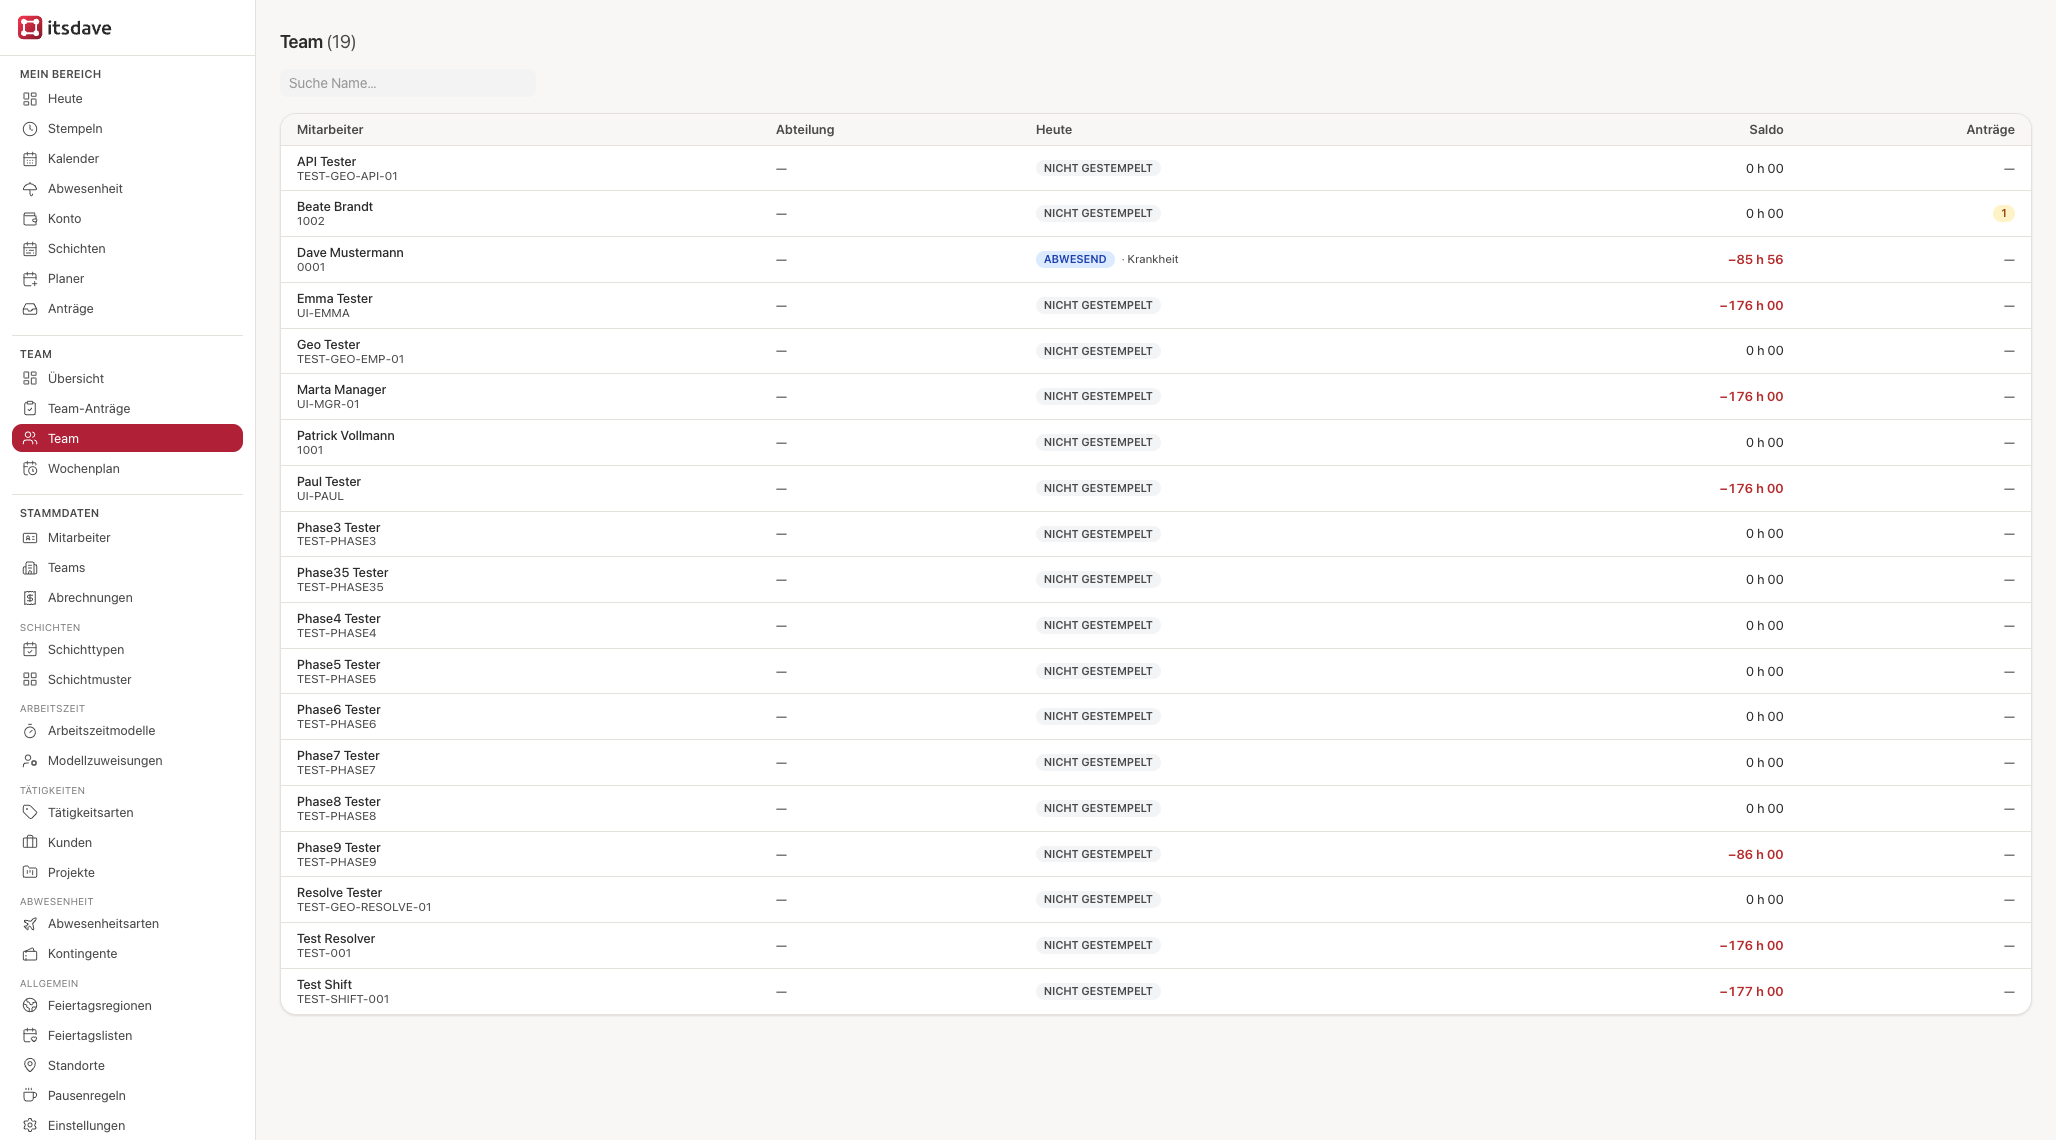Screen dimensions: 2056x1140
Task: Click the Tätigkeitsarten tag icon
Action: tap(30, 813)
